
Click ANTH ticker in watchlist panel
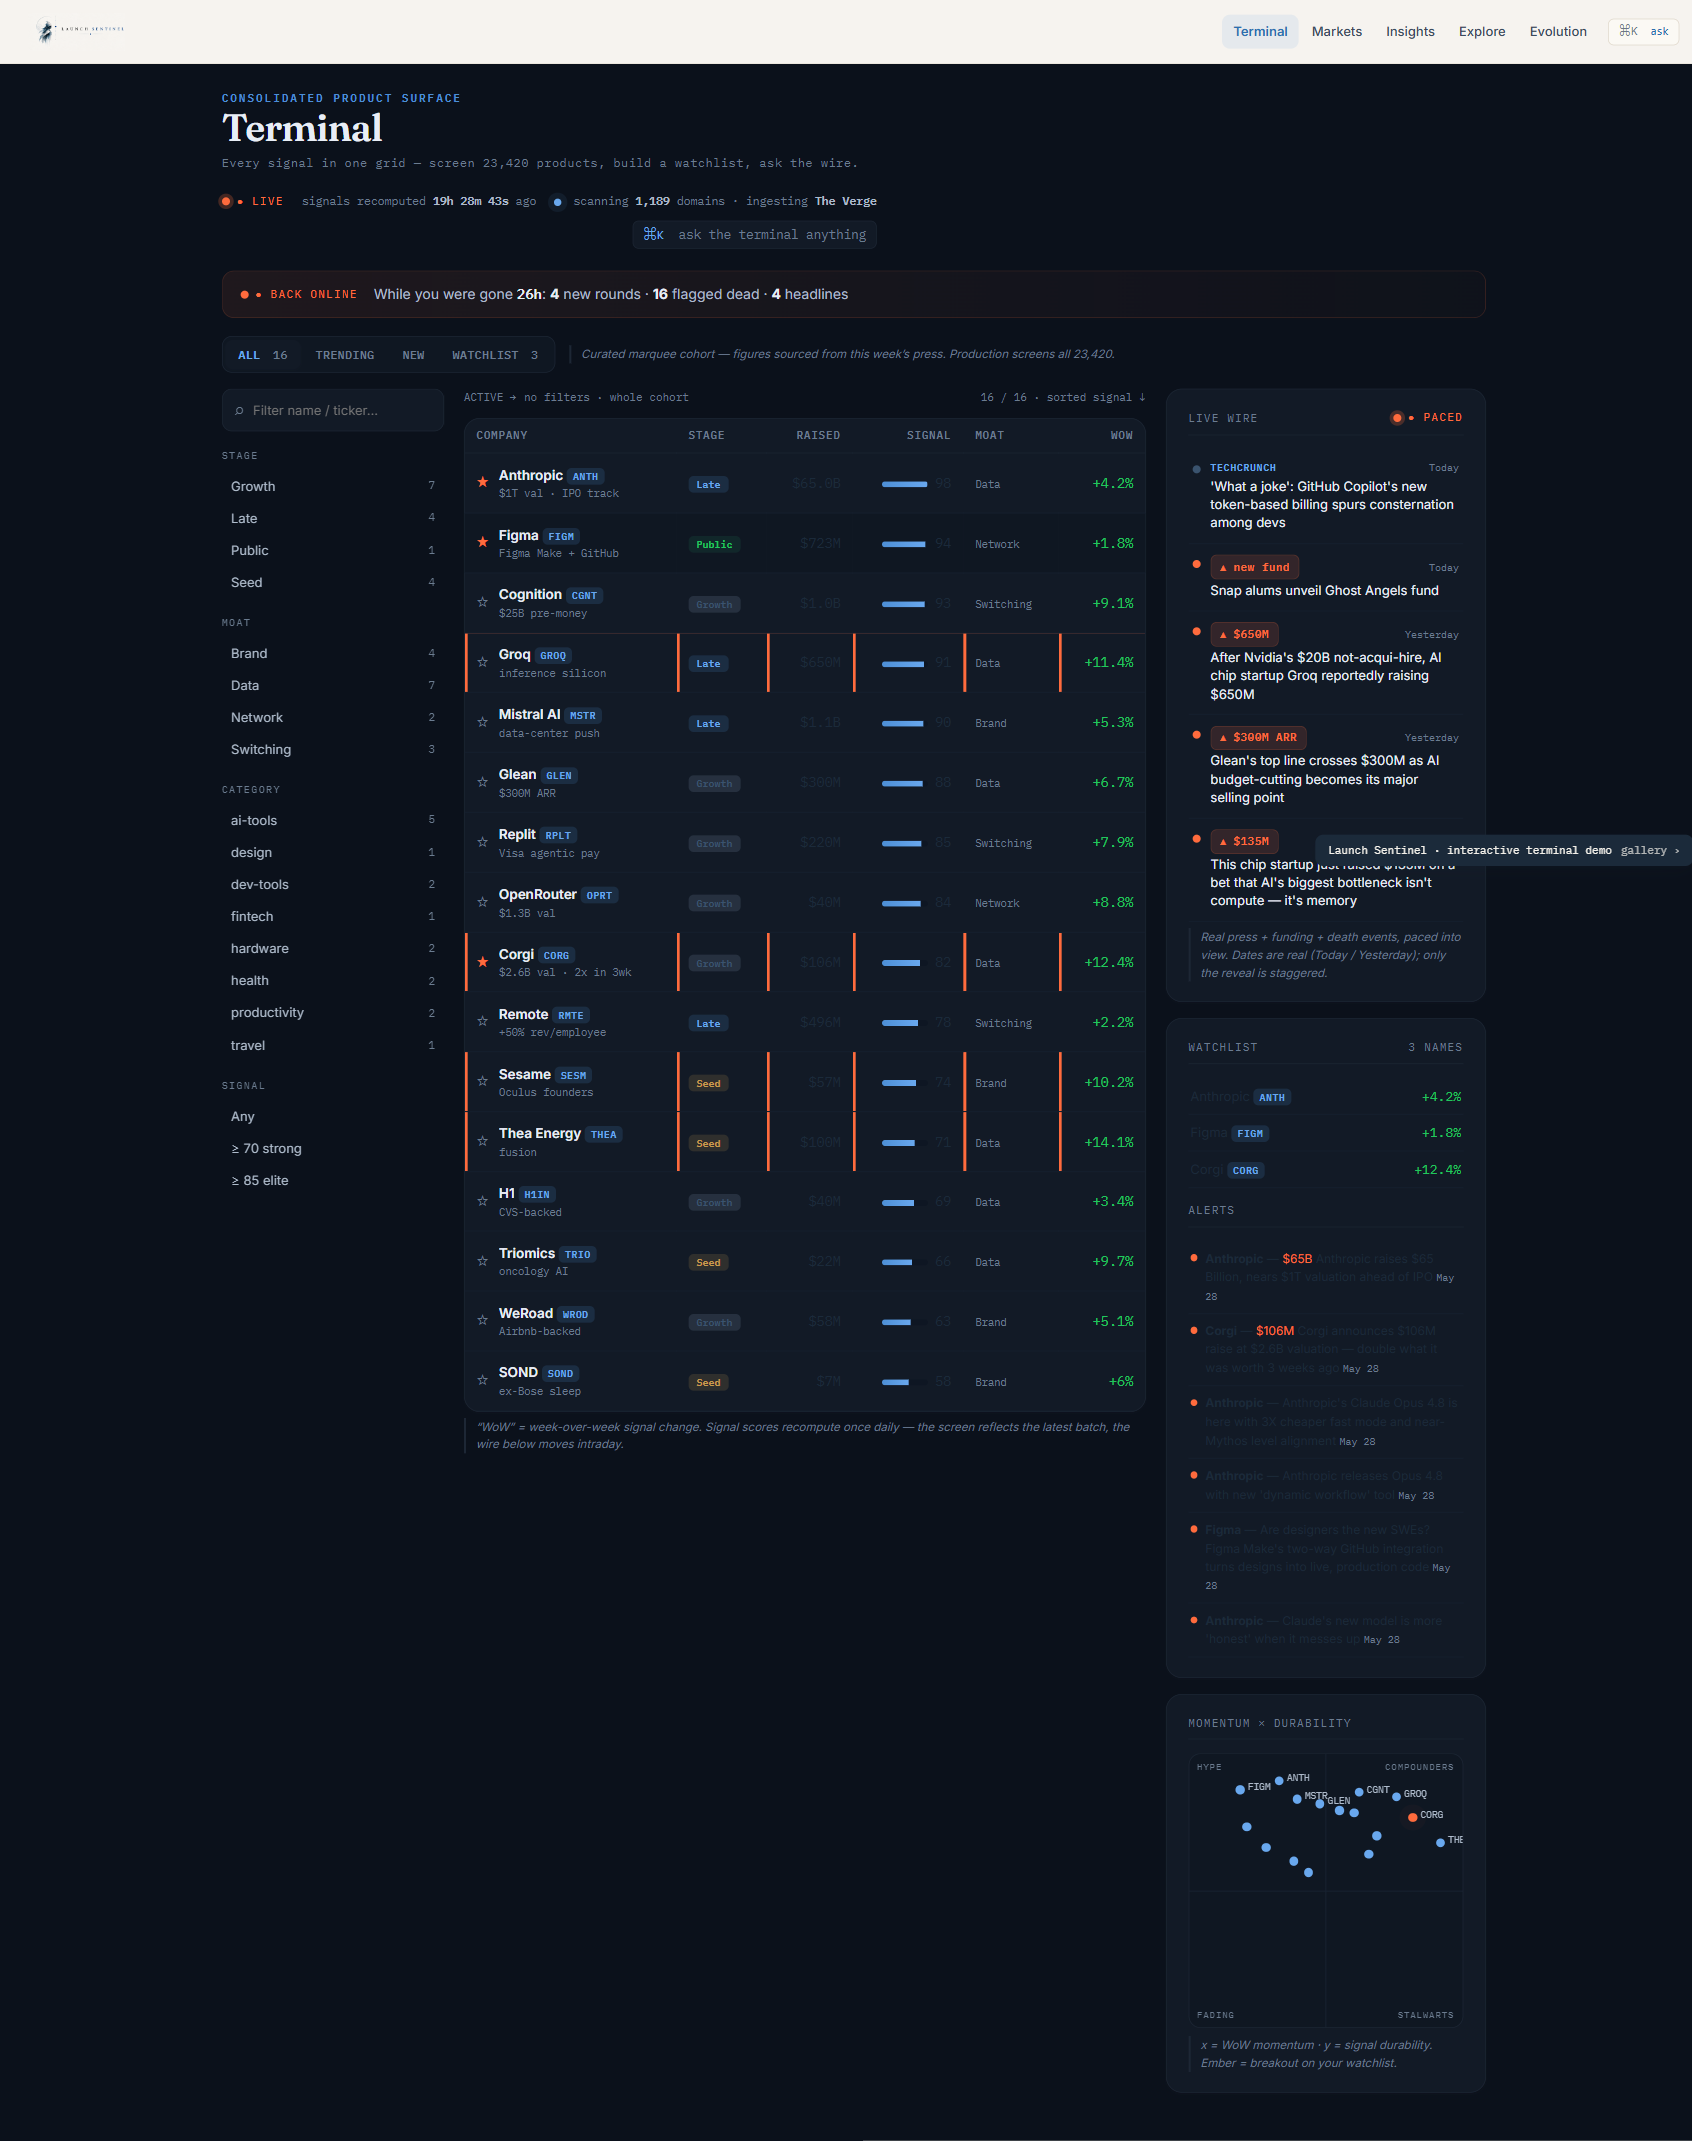pos(1271,1097)
